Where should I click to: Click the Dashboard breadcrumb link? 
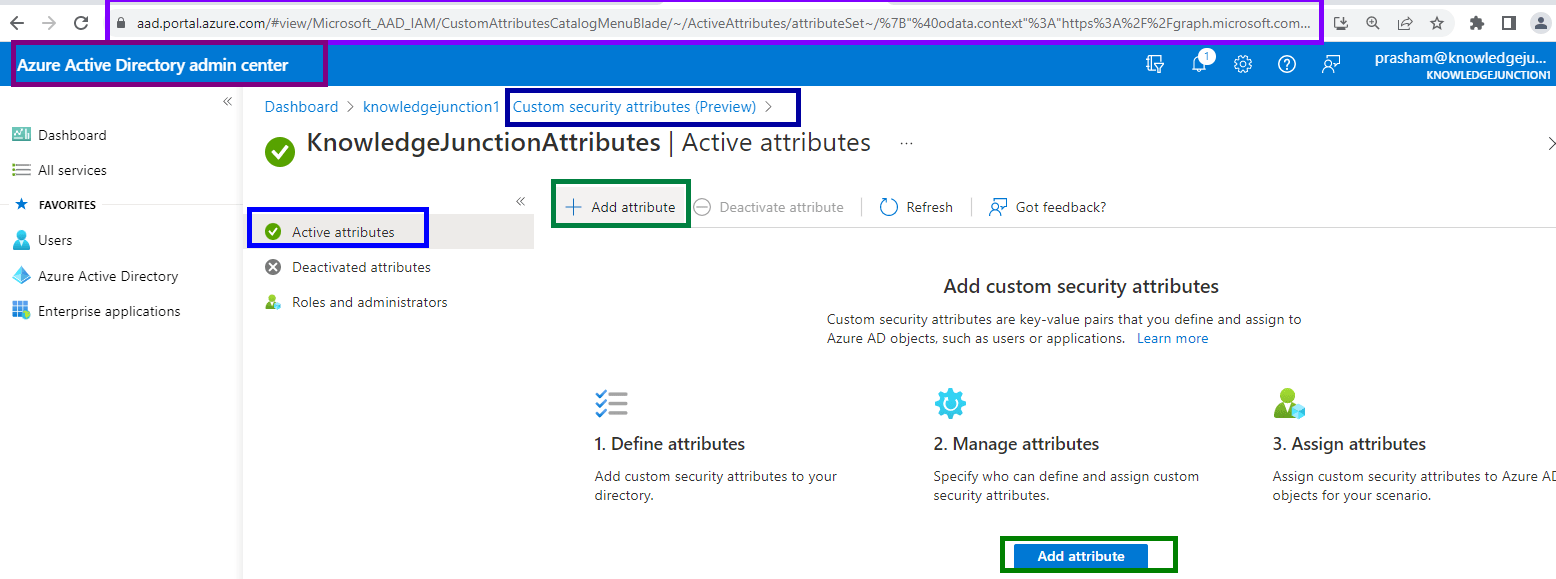tap(301, 106)
